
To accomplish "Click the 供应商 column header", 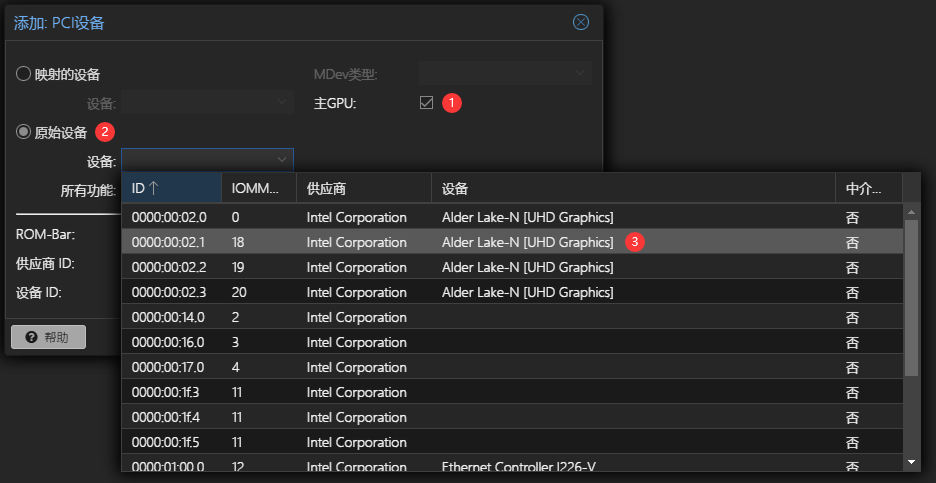I will (x=364, y=189).
